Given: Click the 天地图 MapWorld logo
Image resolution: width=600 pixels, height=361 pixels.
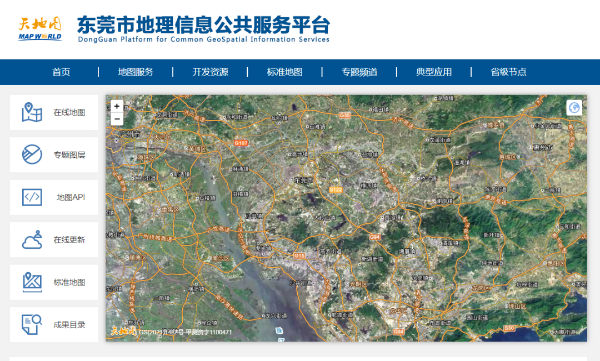Looking at the screenshot, I should pyautogui.click(x=40, y=28).
